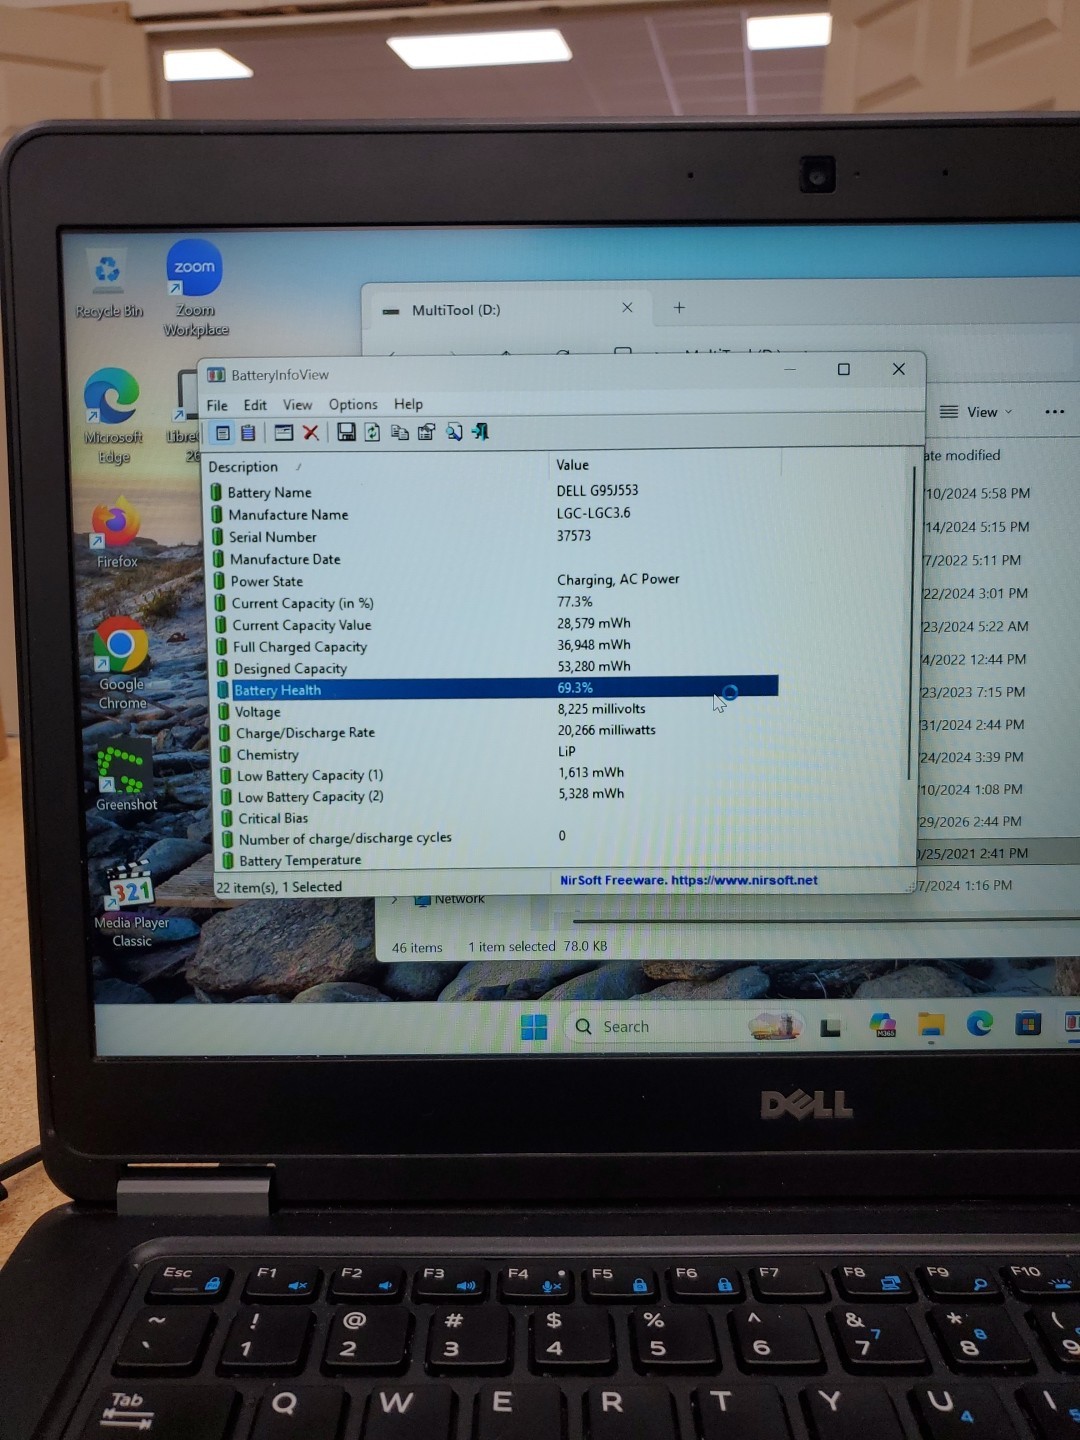The height and width of the screenshot is (1440, 1080).
Task: Open Microsoft 365 from the taskbar
Action: [882, 1025]
